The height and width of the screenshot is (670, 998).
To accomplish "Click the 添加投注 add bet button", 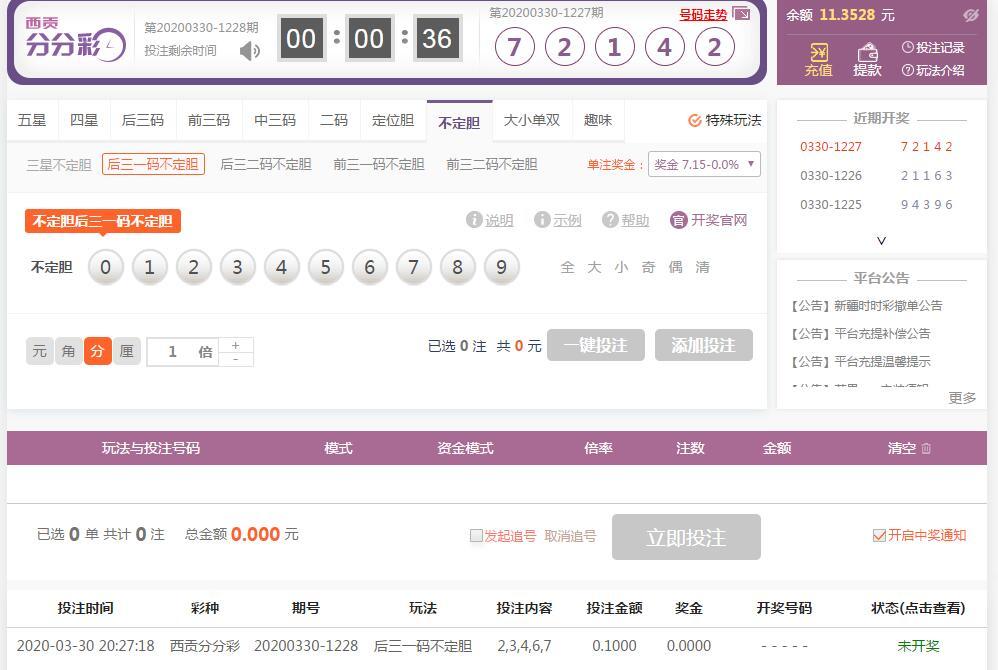I will (704, 345).
